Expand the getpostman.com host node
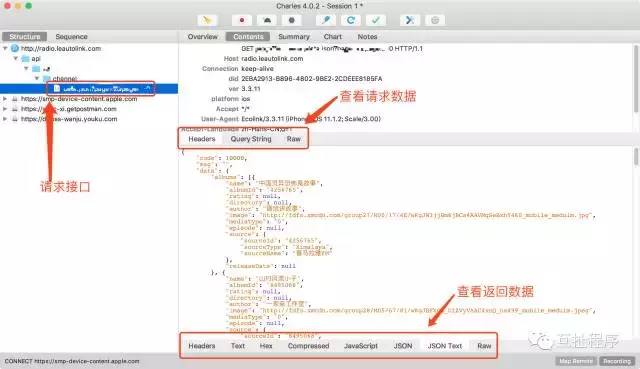The image size is (640, 369). click(x=5, y=109)
